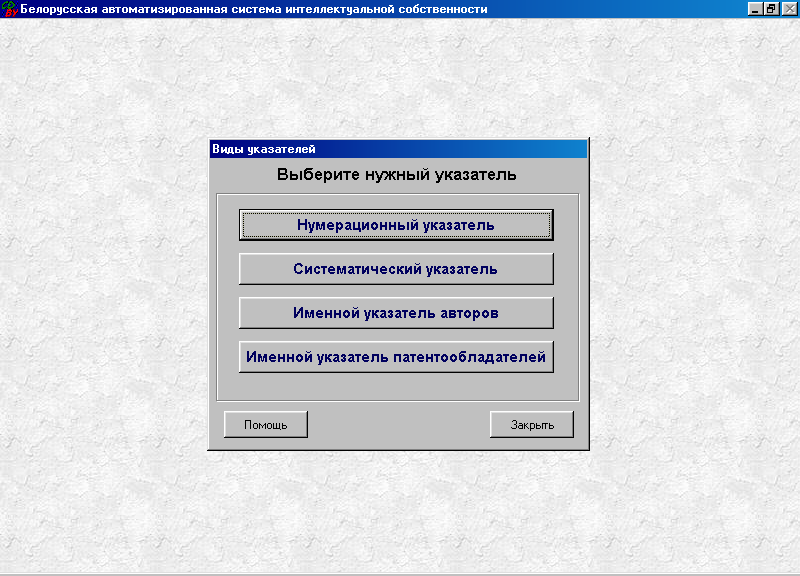Open the Нумерационный указатель index
This screenshot has width=800, height=576.
(x=396, y=225)
